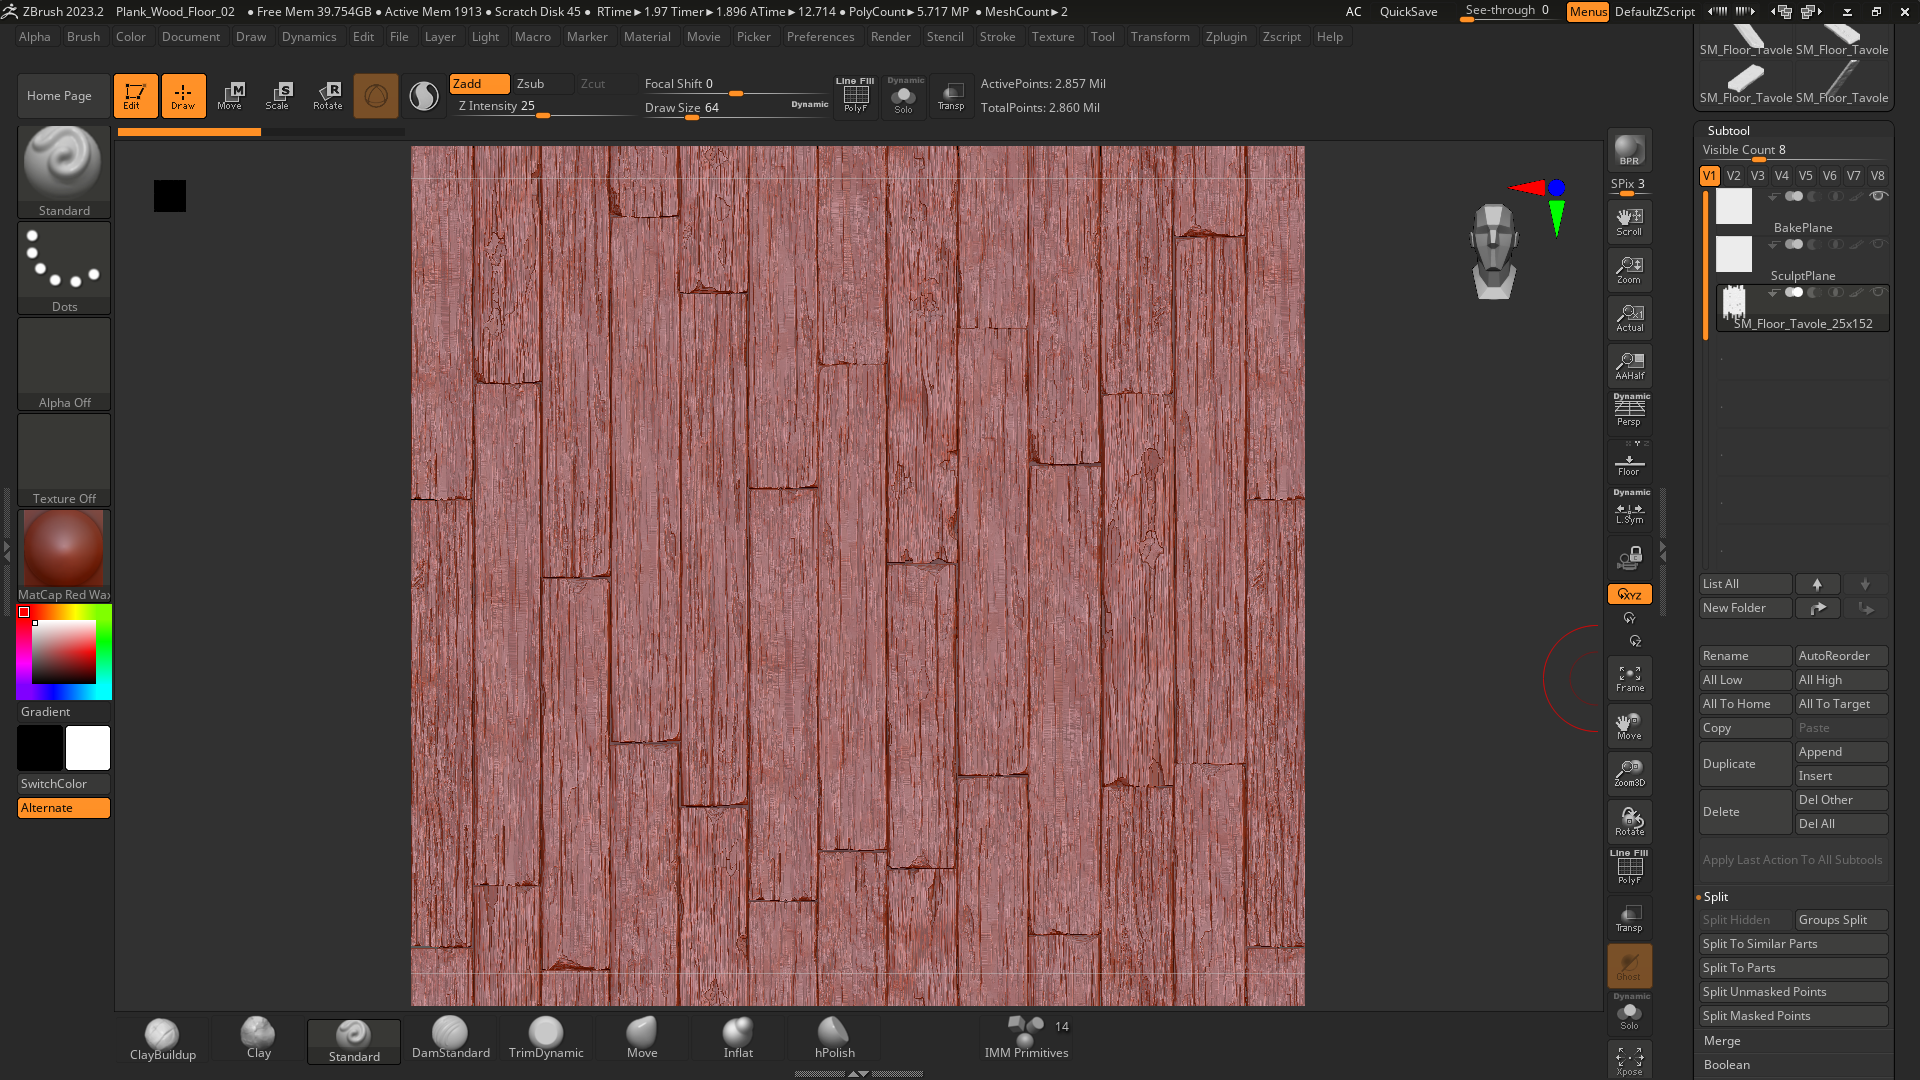Collapse the Split section
The width and height of the screenshot is (1920, 1080).
pyautogui.click(x=1716, y=897)
